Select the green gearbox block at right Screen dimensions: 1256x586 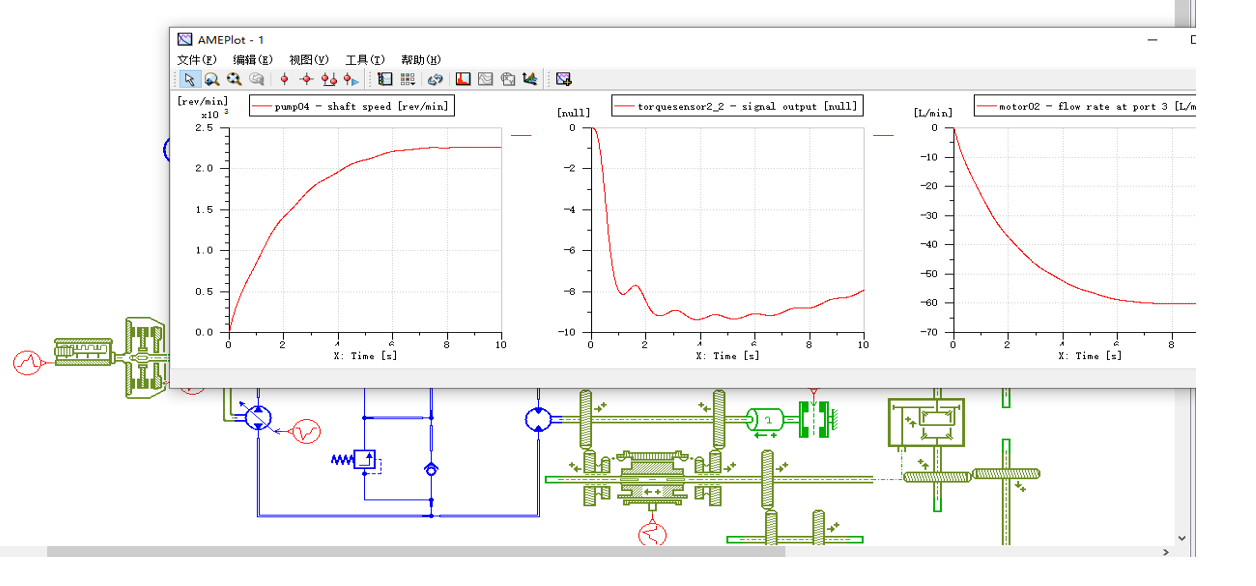[926, 423]
